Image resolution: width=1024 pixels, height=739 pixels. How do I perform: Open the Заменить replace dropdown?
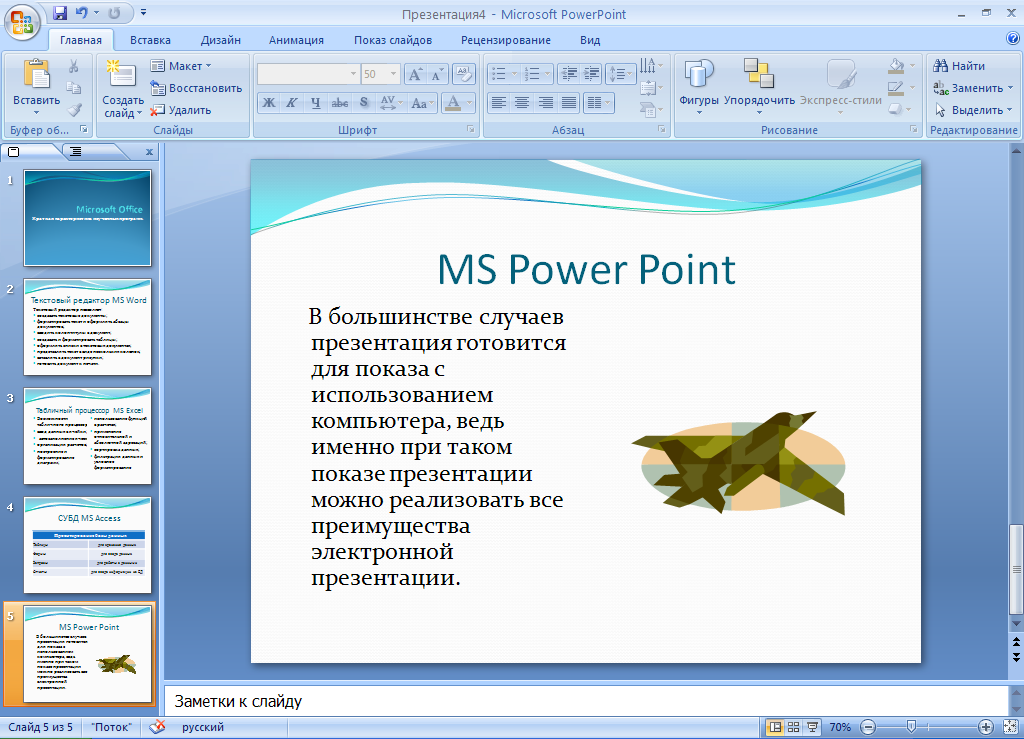972,88
